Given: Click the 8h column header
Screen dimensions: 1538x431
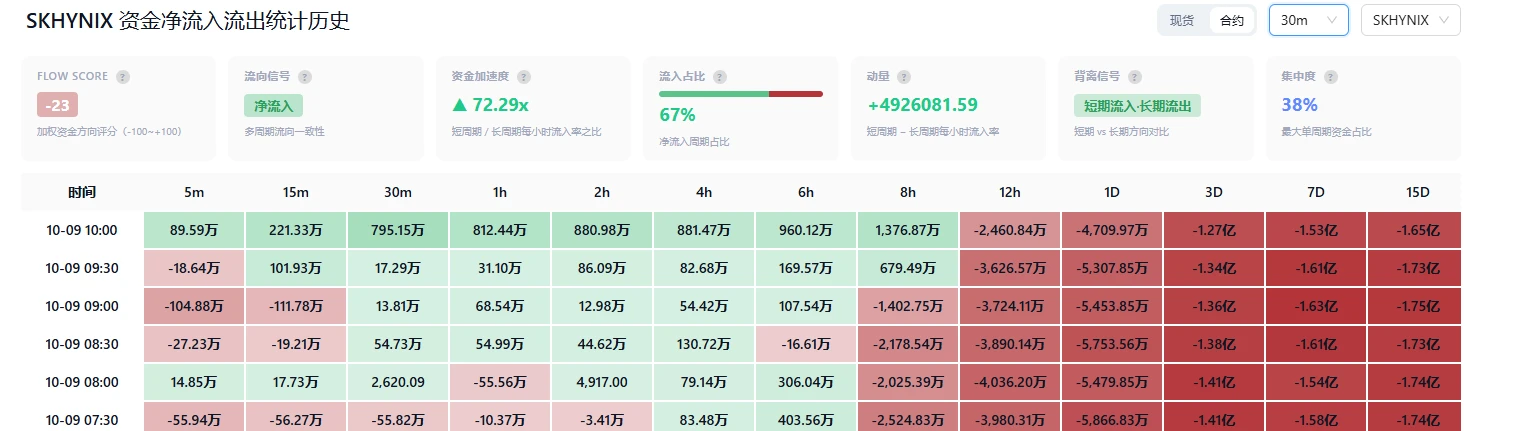Looking at the screenshot, I should [908, 192].
